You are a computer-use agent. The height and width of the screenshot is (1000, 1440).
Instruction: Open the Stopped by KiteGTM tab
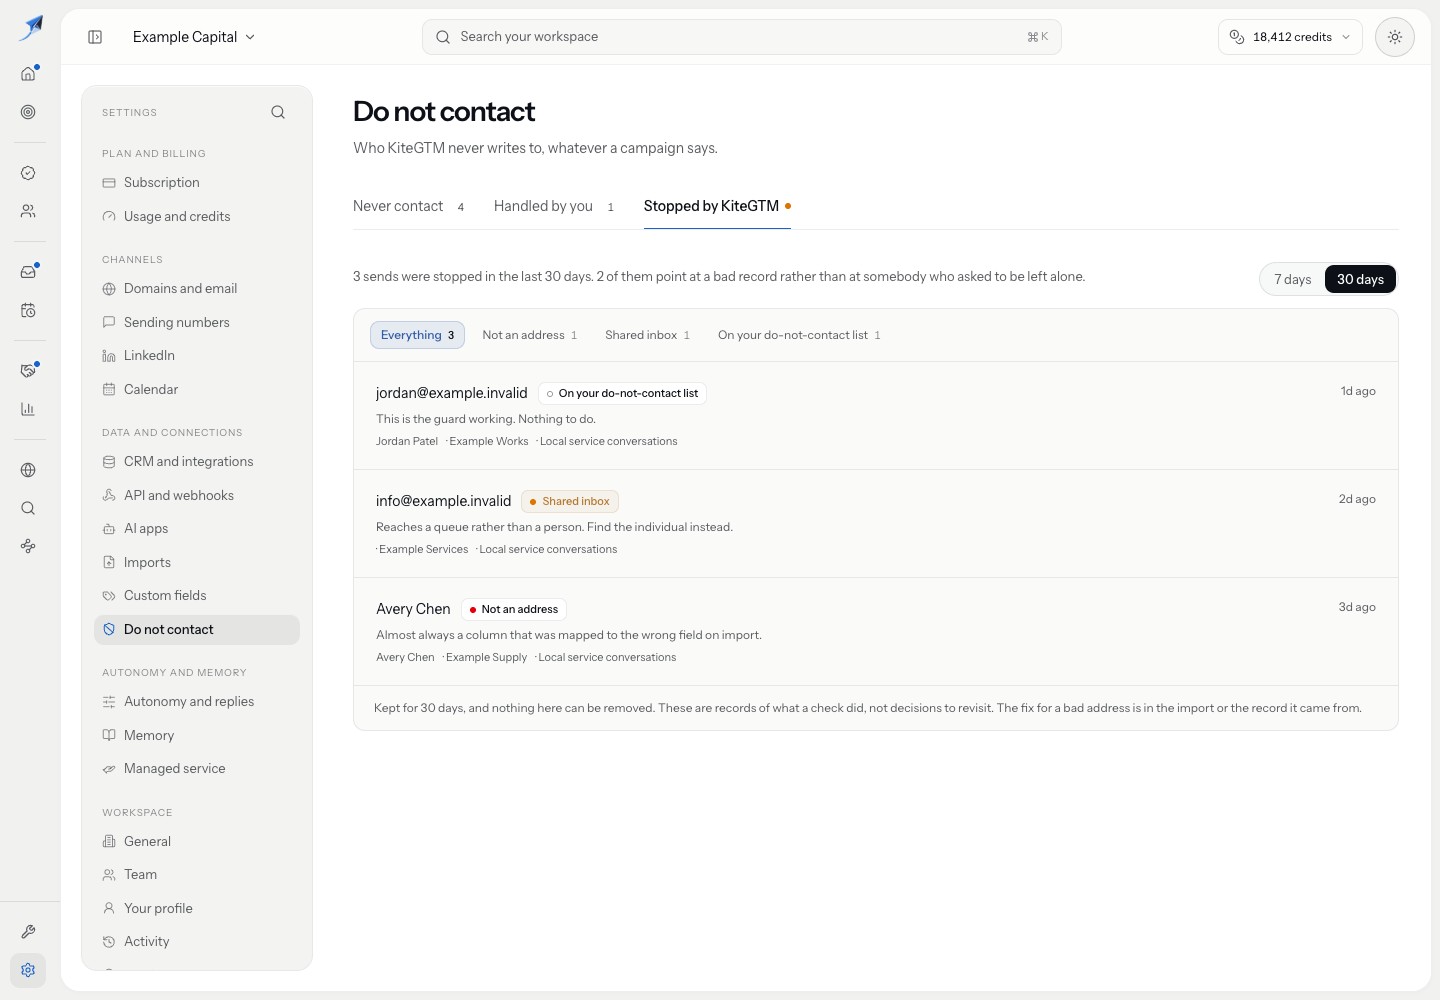(x=717, y=206)
